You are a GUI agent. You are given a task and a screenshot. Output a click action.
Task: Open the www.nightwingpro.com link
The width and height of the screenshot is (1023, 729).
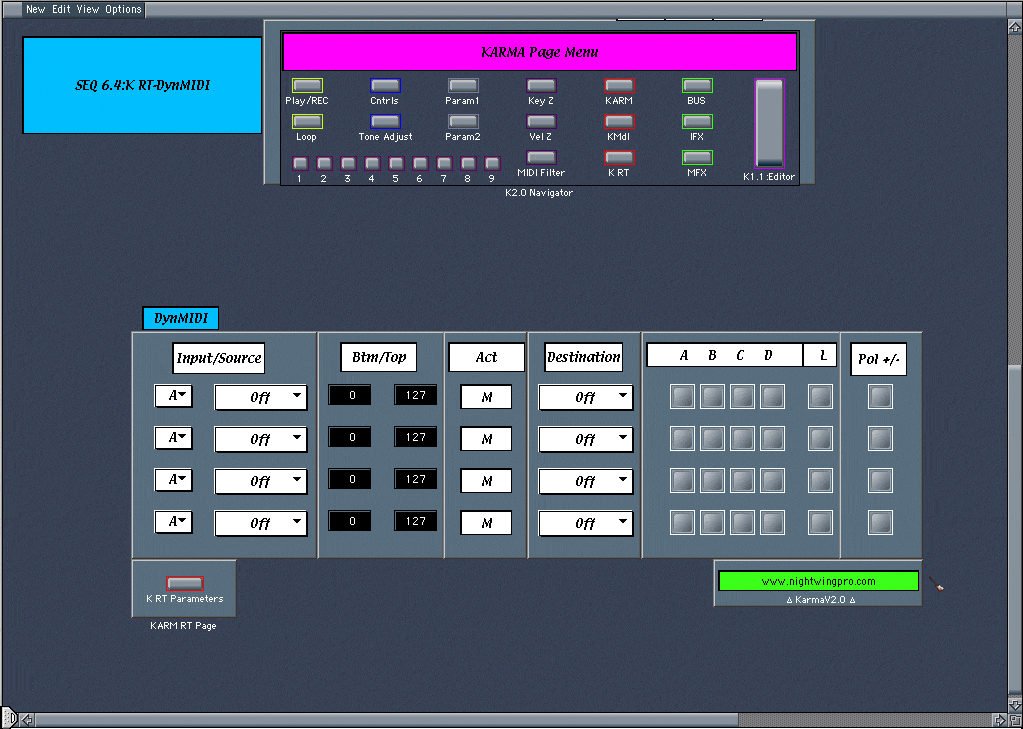coord(817,581)
